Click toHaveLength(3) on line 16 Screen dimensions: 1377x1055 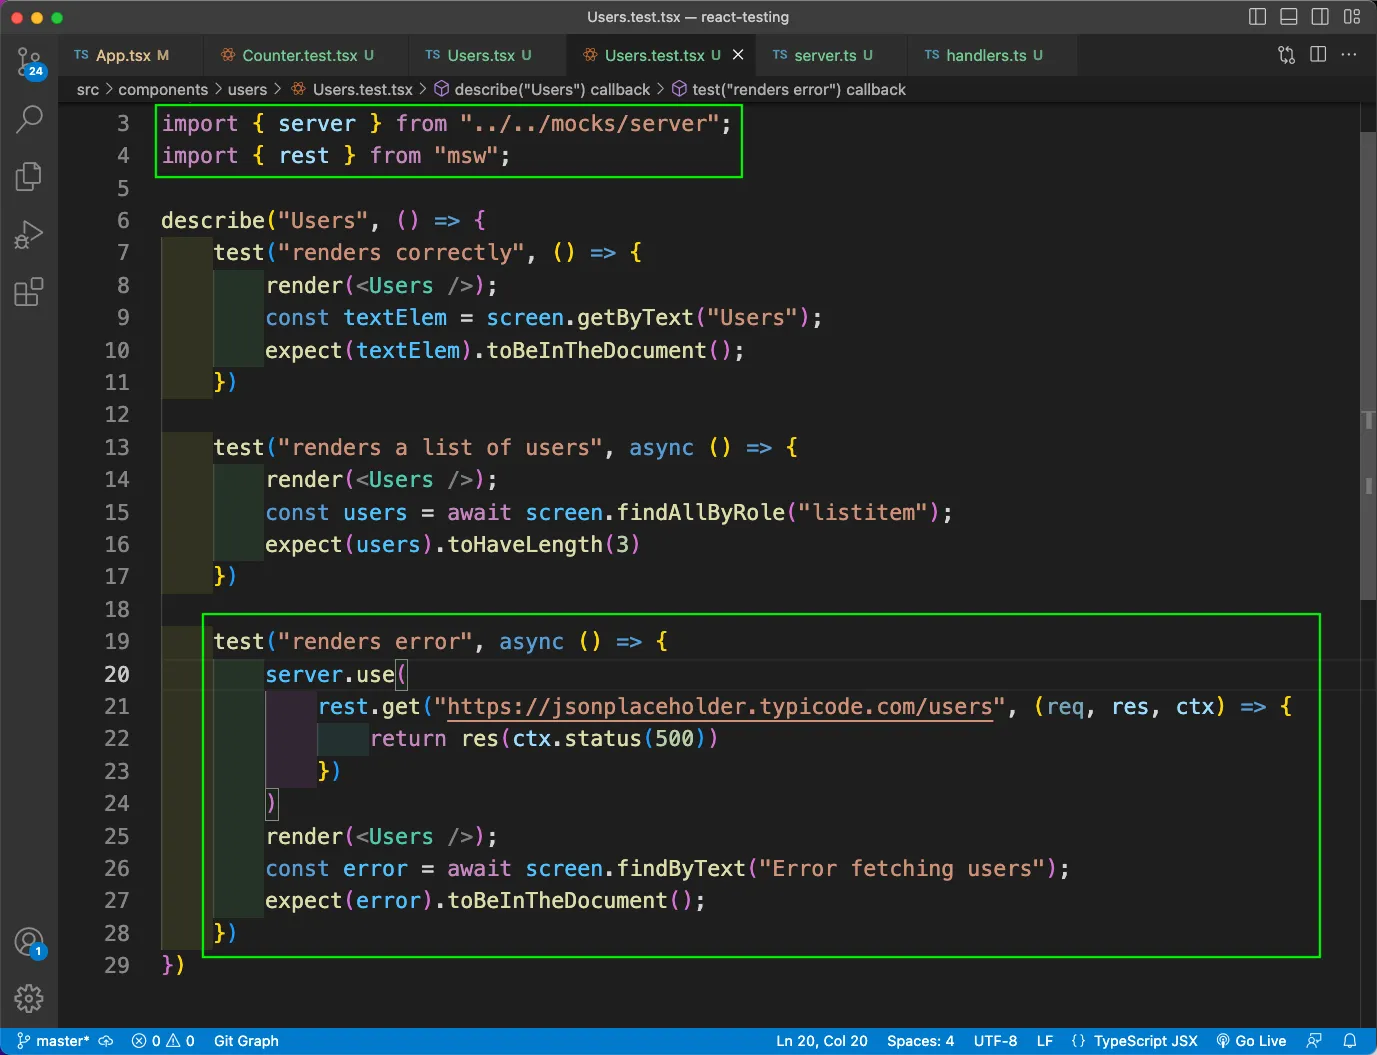point(543,544)
